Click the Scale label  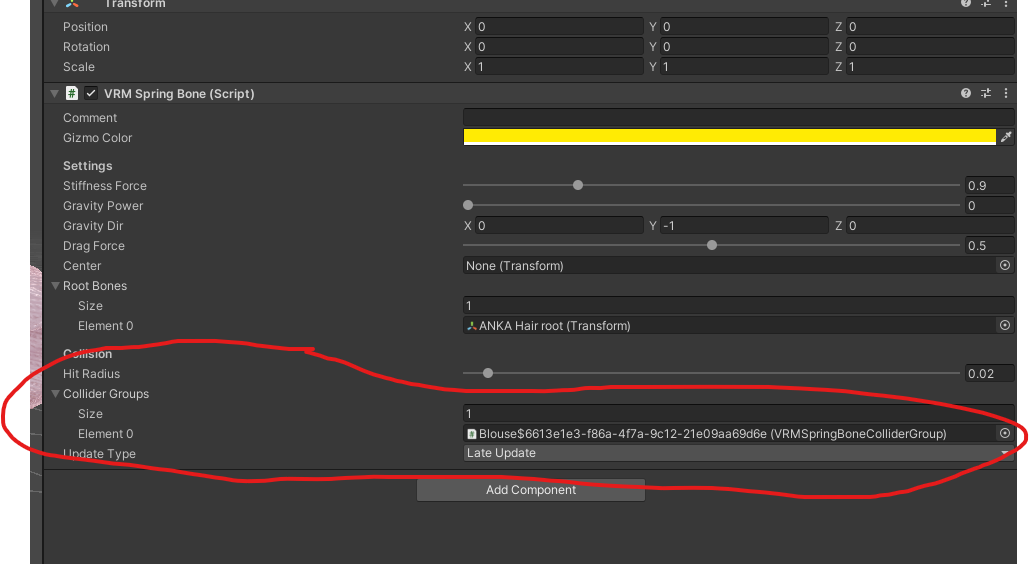[x=79, y=67]
